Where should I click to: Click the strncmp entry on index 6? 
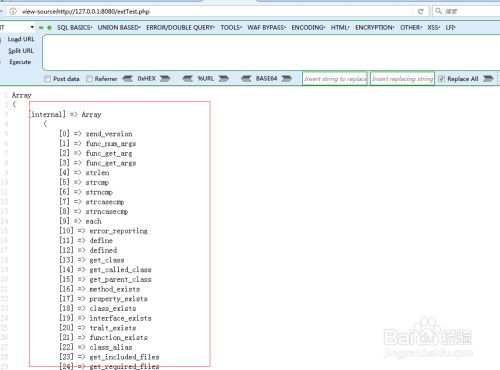[x=99, y=192]
